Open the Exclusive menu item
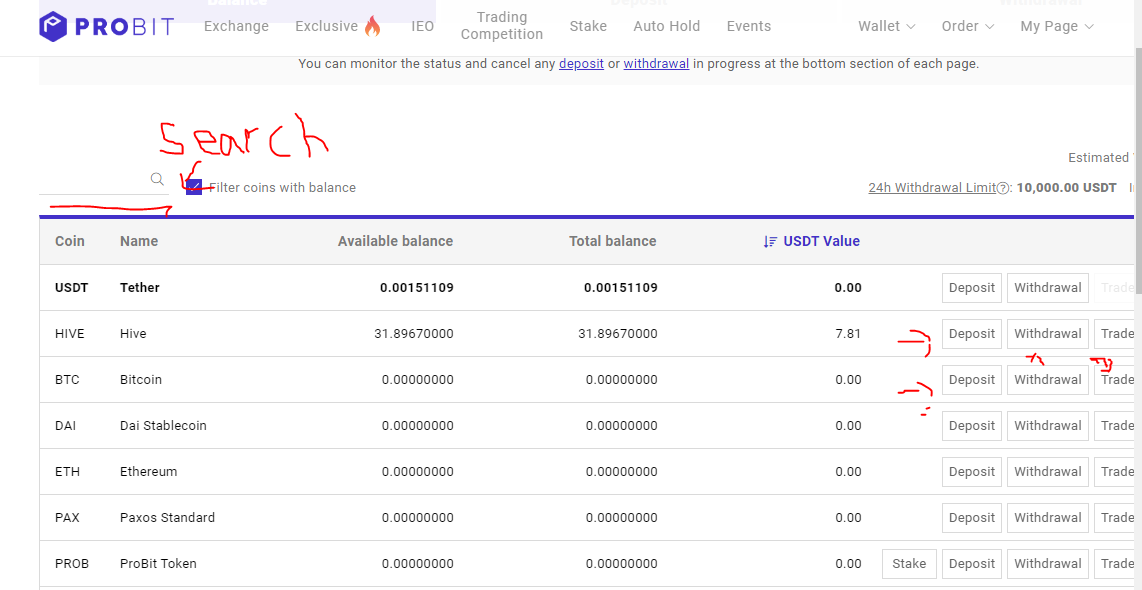 326,26
